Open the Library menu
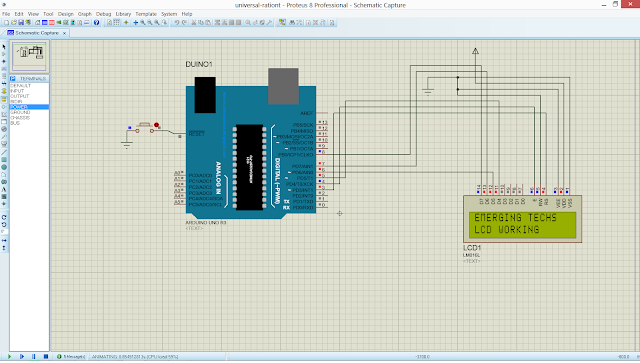The width and height of the screenshot is (640, 363). coord(123,14)
